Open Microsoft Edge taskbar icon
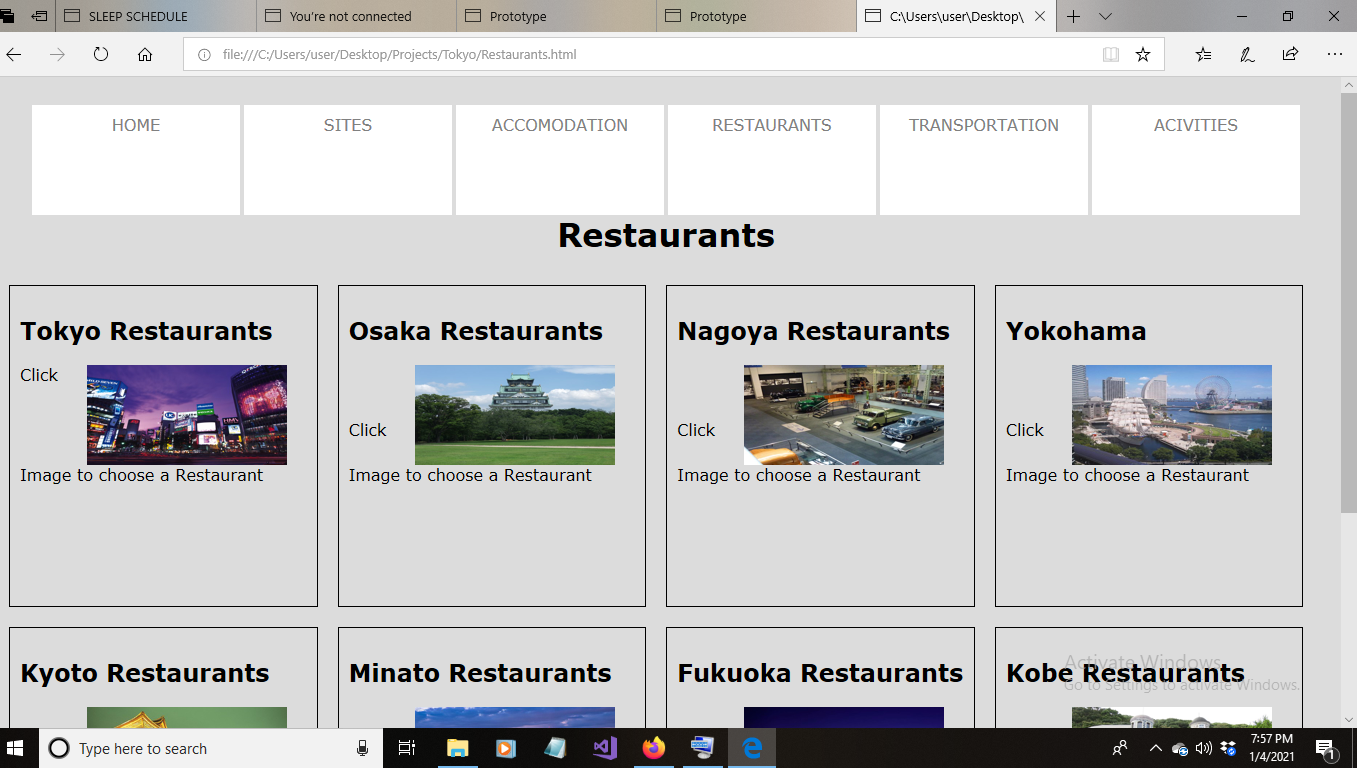The width and height of the screenshot is (1357, 768). tap(752, 748)
